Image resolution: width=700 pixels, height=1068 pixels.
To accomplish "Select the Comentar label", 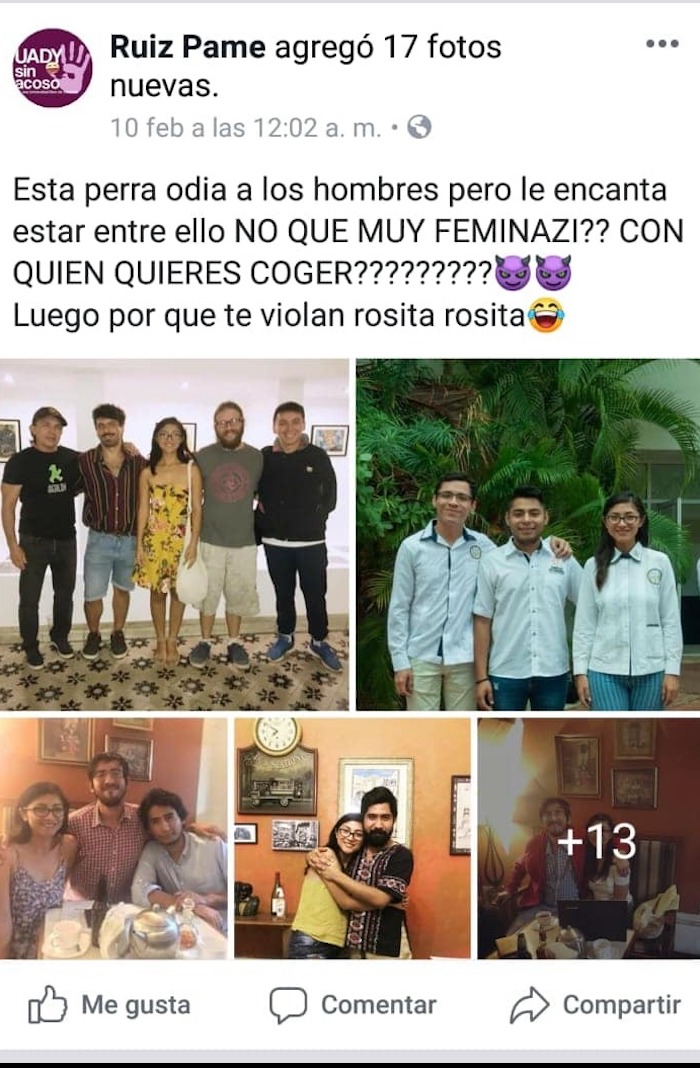I will (x=379, y=1005).
